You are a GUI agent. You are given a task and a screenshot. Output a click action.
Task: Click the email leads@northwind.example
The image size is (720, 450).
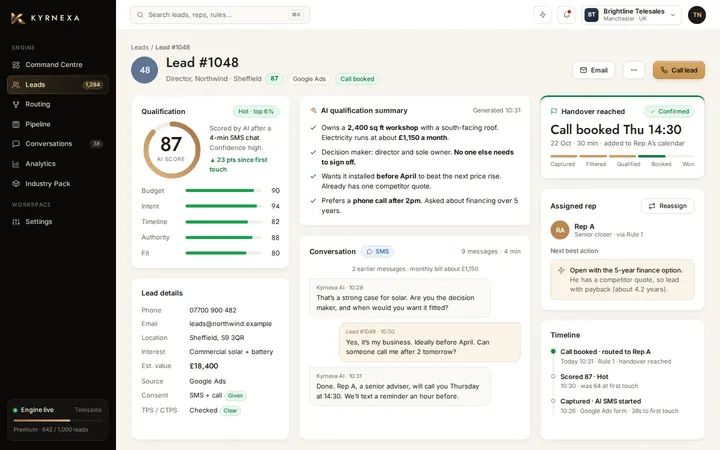231,324
